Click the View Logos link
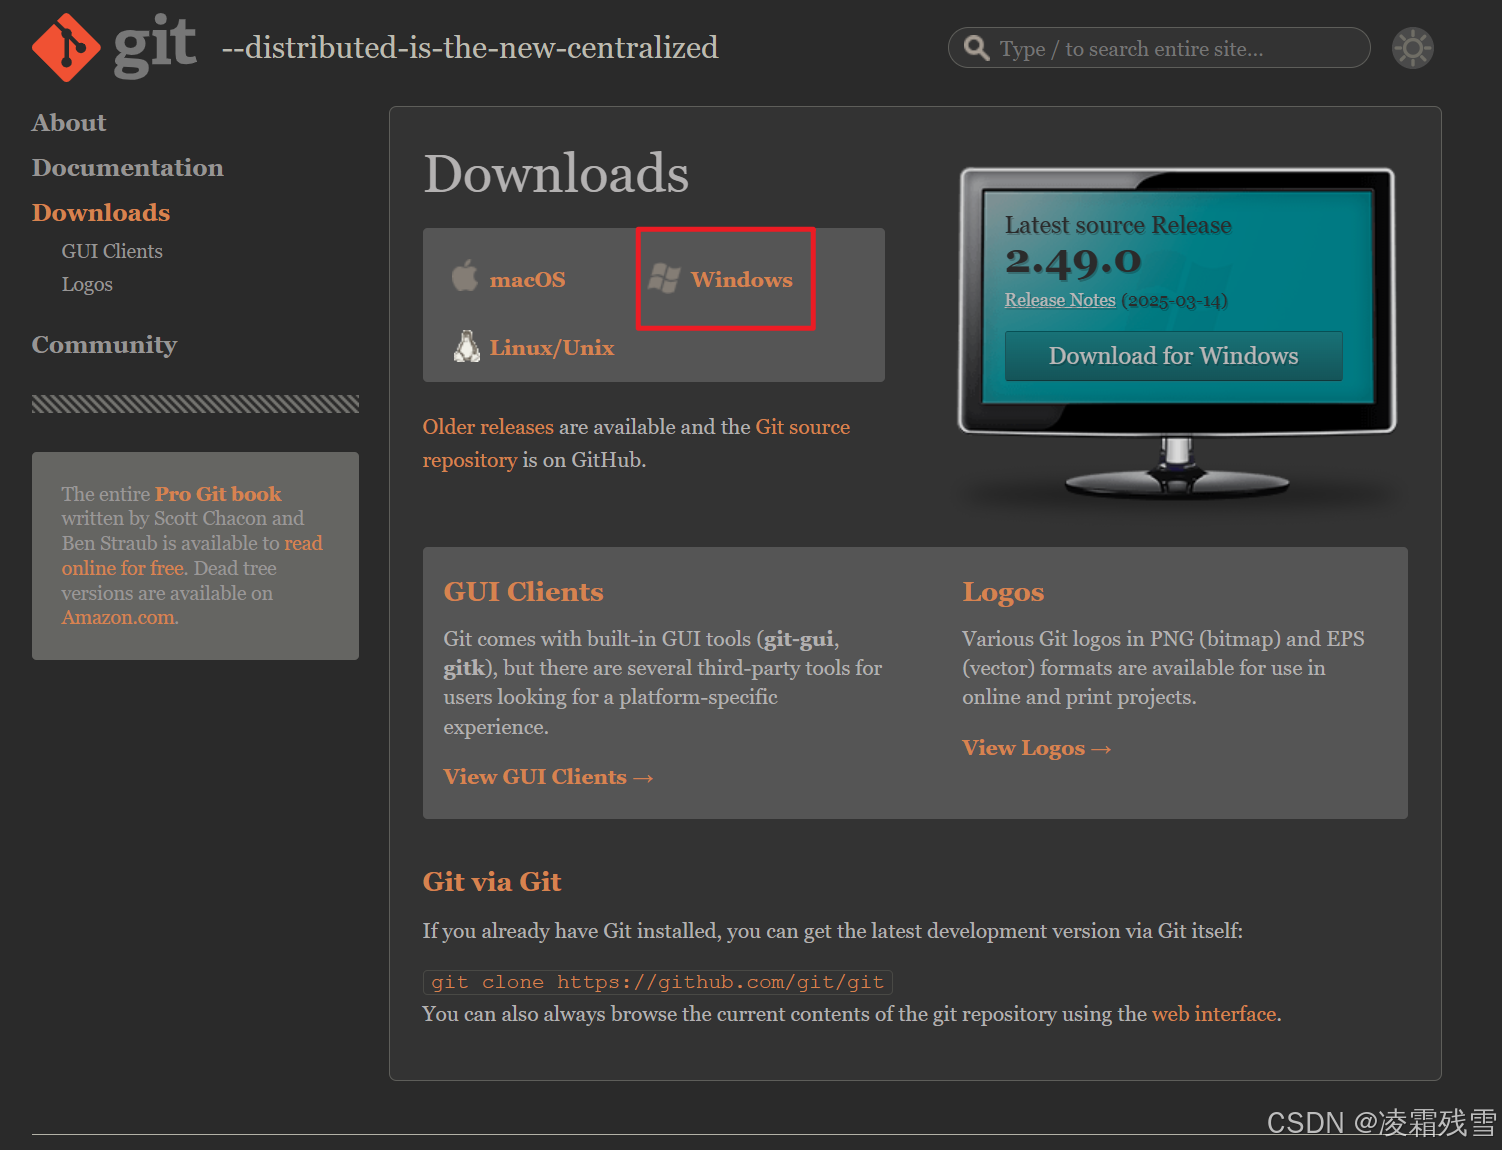The height and width of the screenshot is (1150, 1502). pos(1037,748)
